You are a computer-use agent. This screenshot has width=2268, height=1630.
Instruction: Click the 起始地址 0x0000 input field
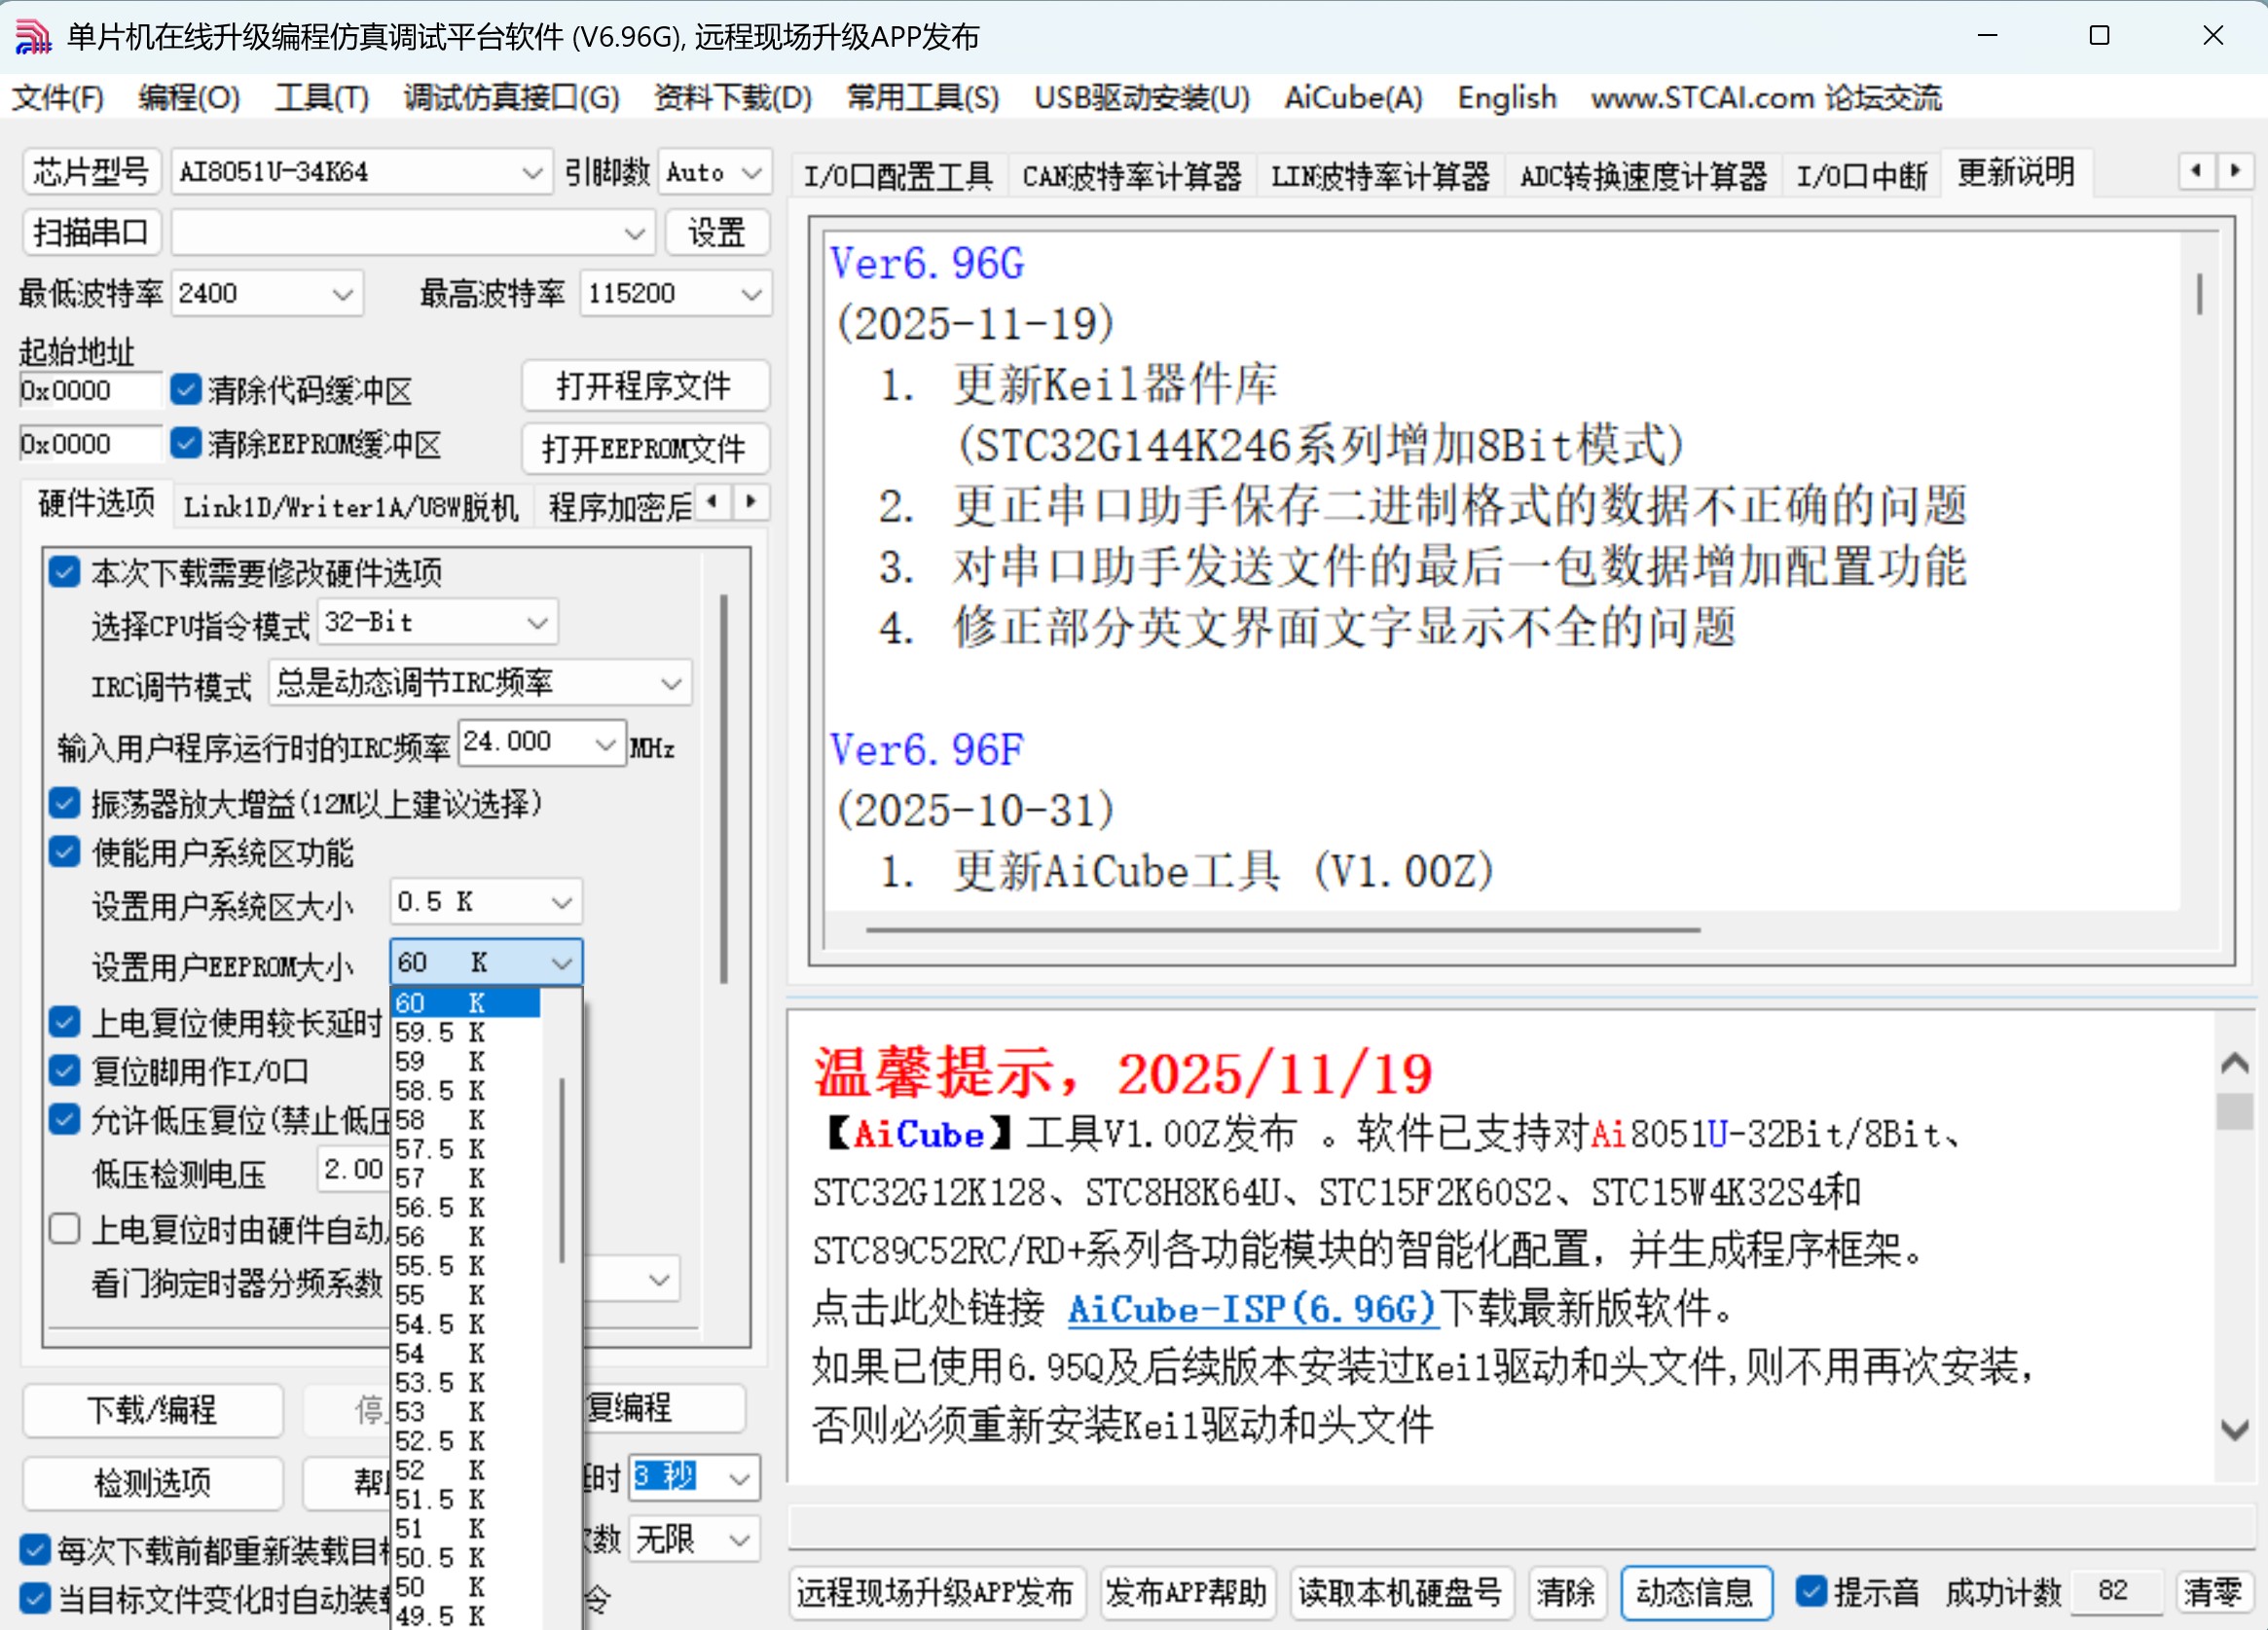(x=88, y=389)
